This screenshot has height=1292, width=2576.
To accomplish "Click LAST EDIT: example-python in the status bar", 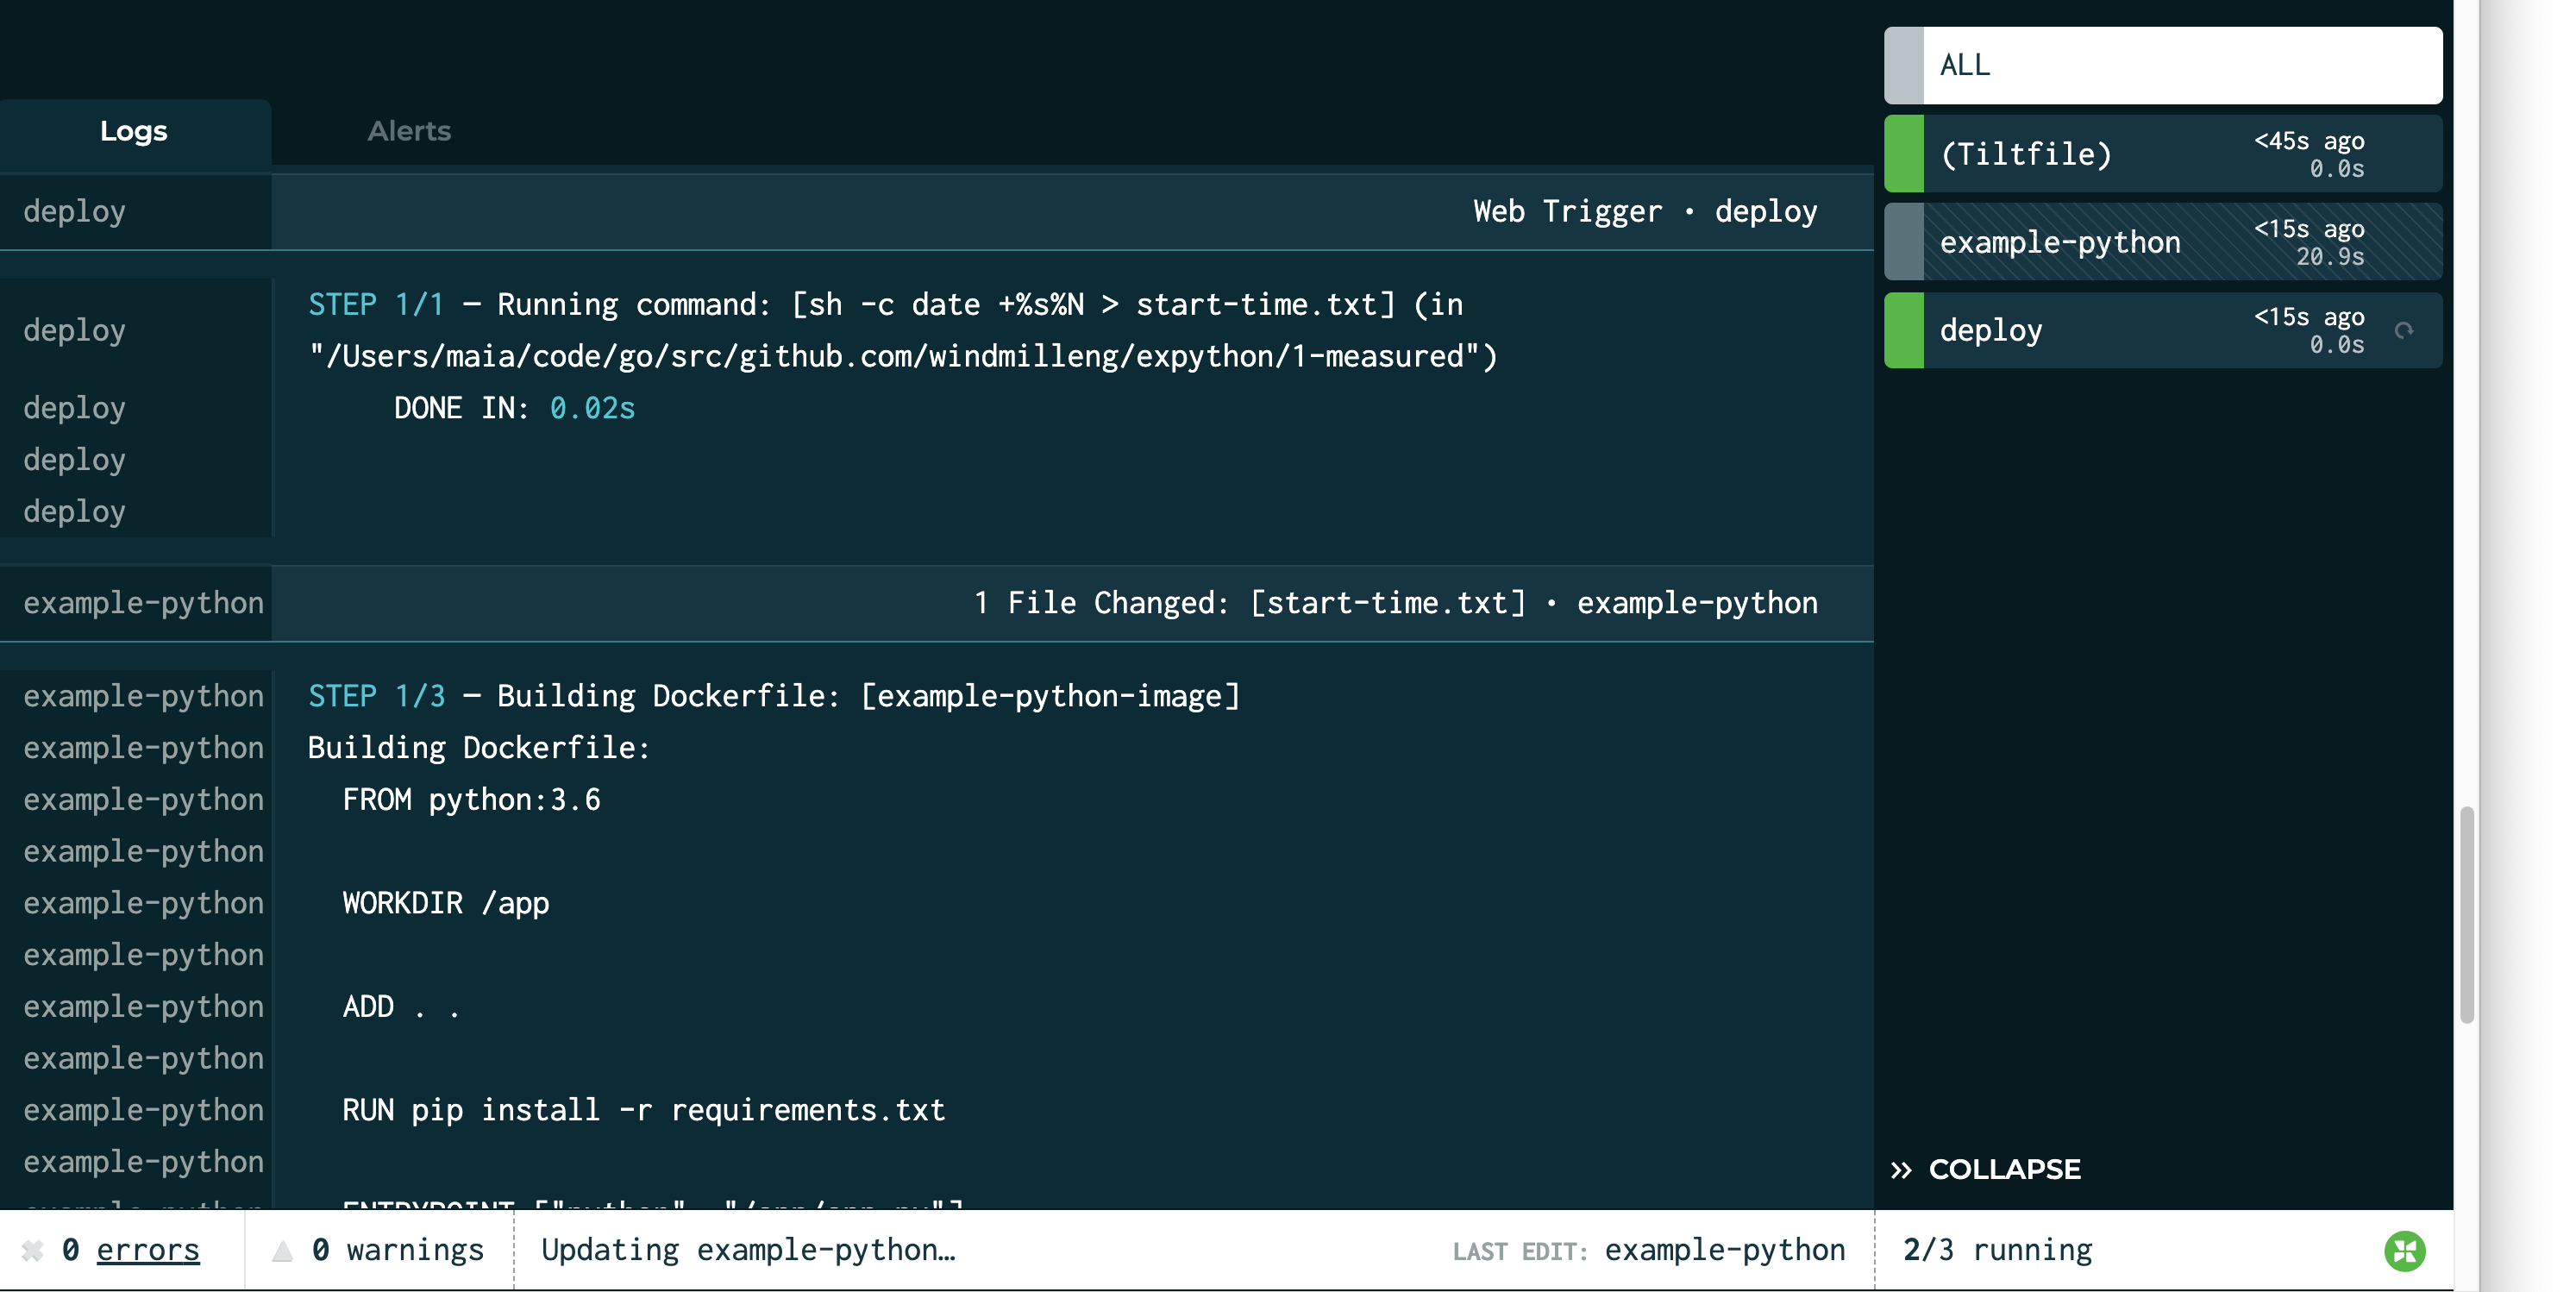I will coord(1649,1250).
